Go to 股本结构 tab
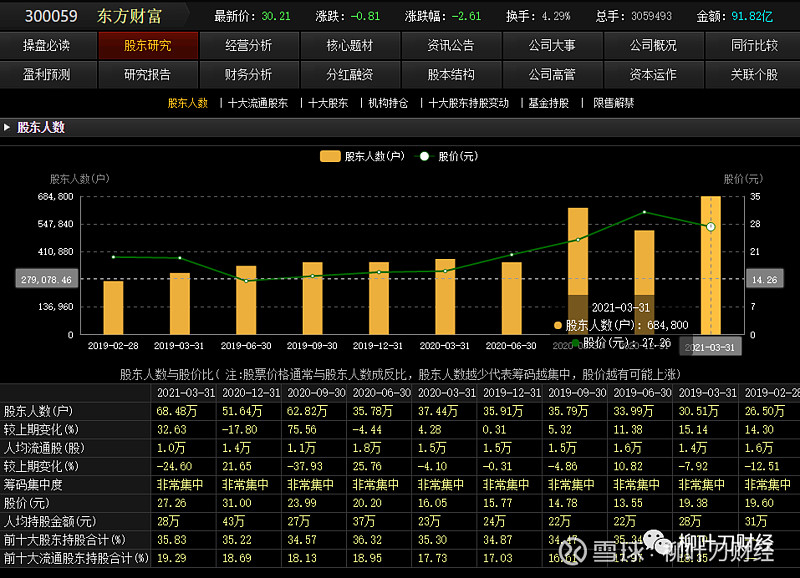This screenshot has height=578, width=800. coord(451,74)
